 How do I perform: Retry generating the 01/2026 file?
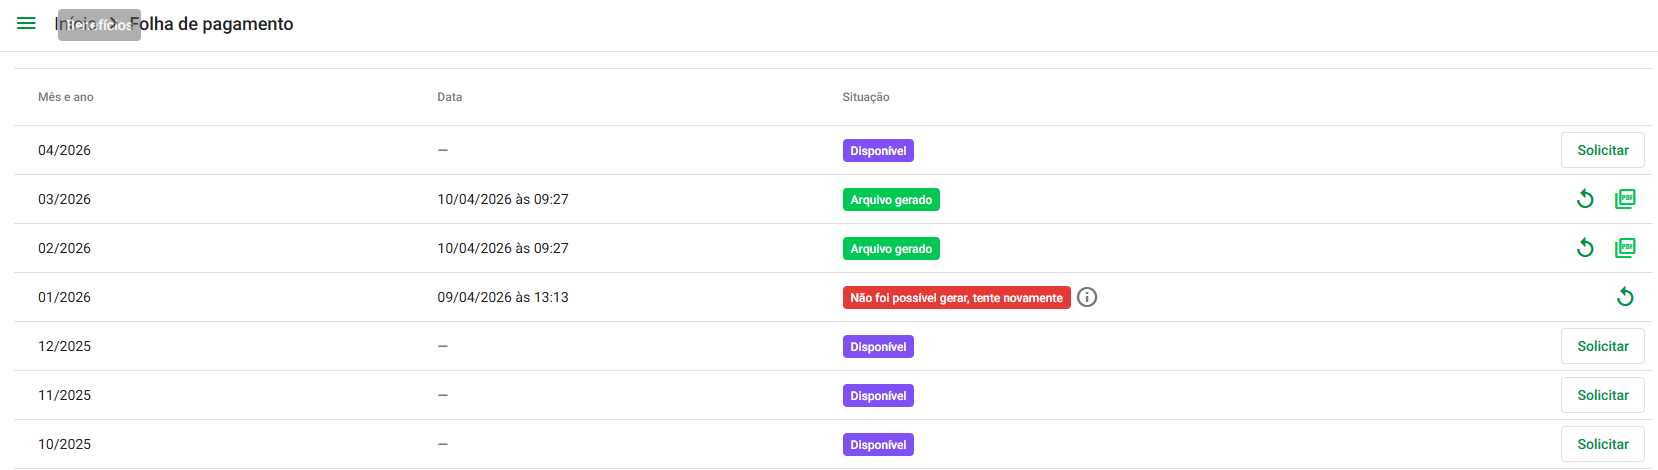[1625, 297]
